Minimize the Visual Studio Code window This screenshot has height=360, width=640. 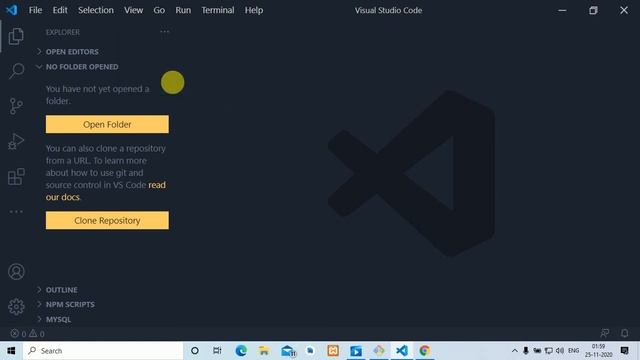[x=562, y=10]
